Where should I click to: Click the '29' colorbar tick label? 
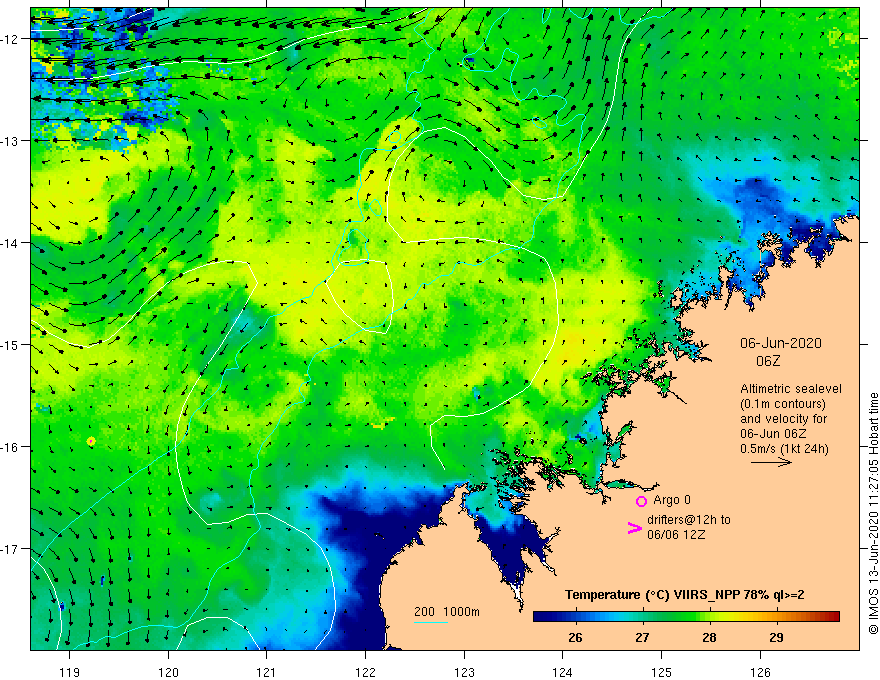click(776, 638)
